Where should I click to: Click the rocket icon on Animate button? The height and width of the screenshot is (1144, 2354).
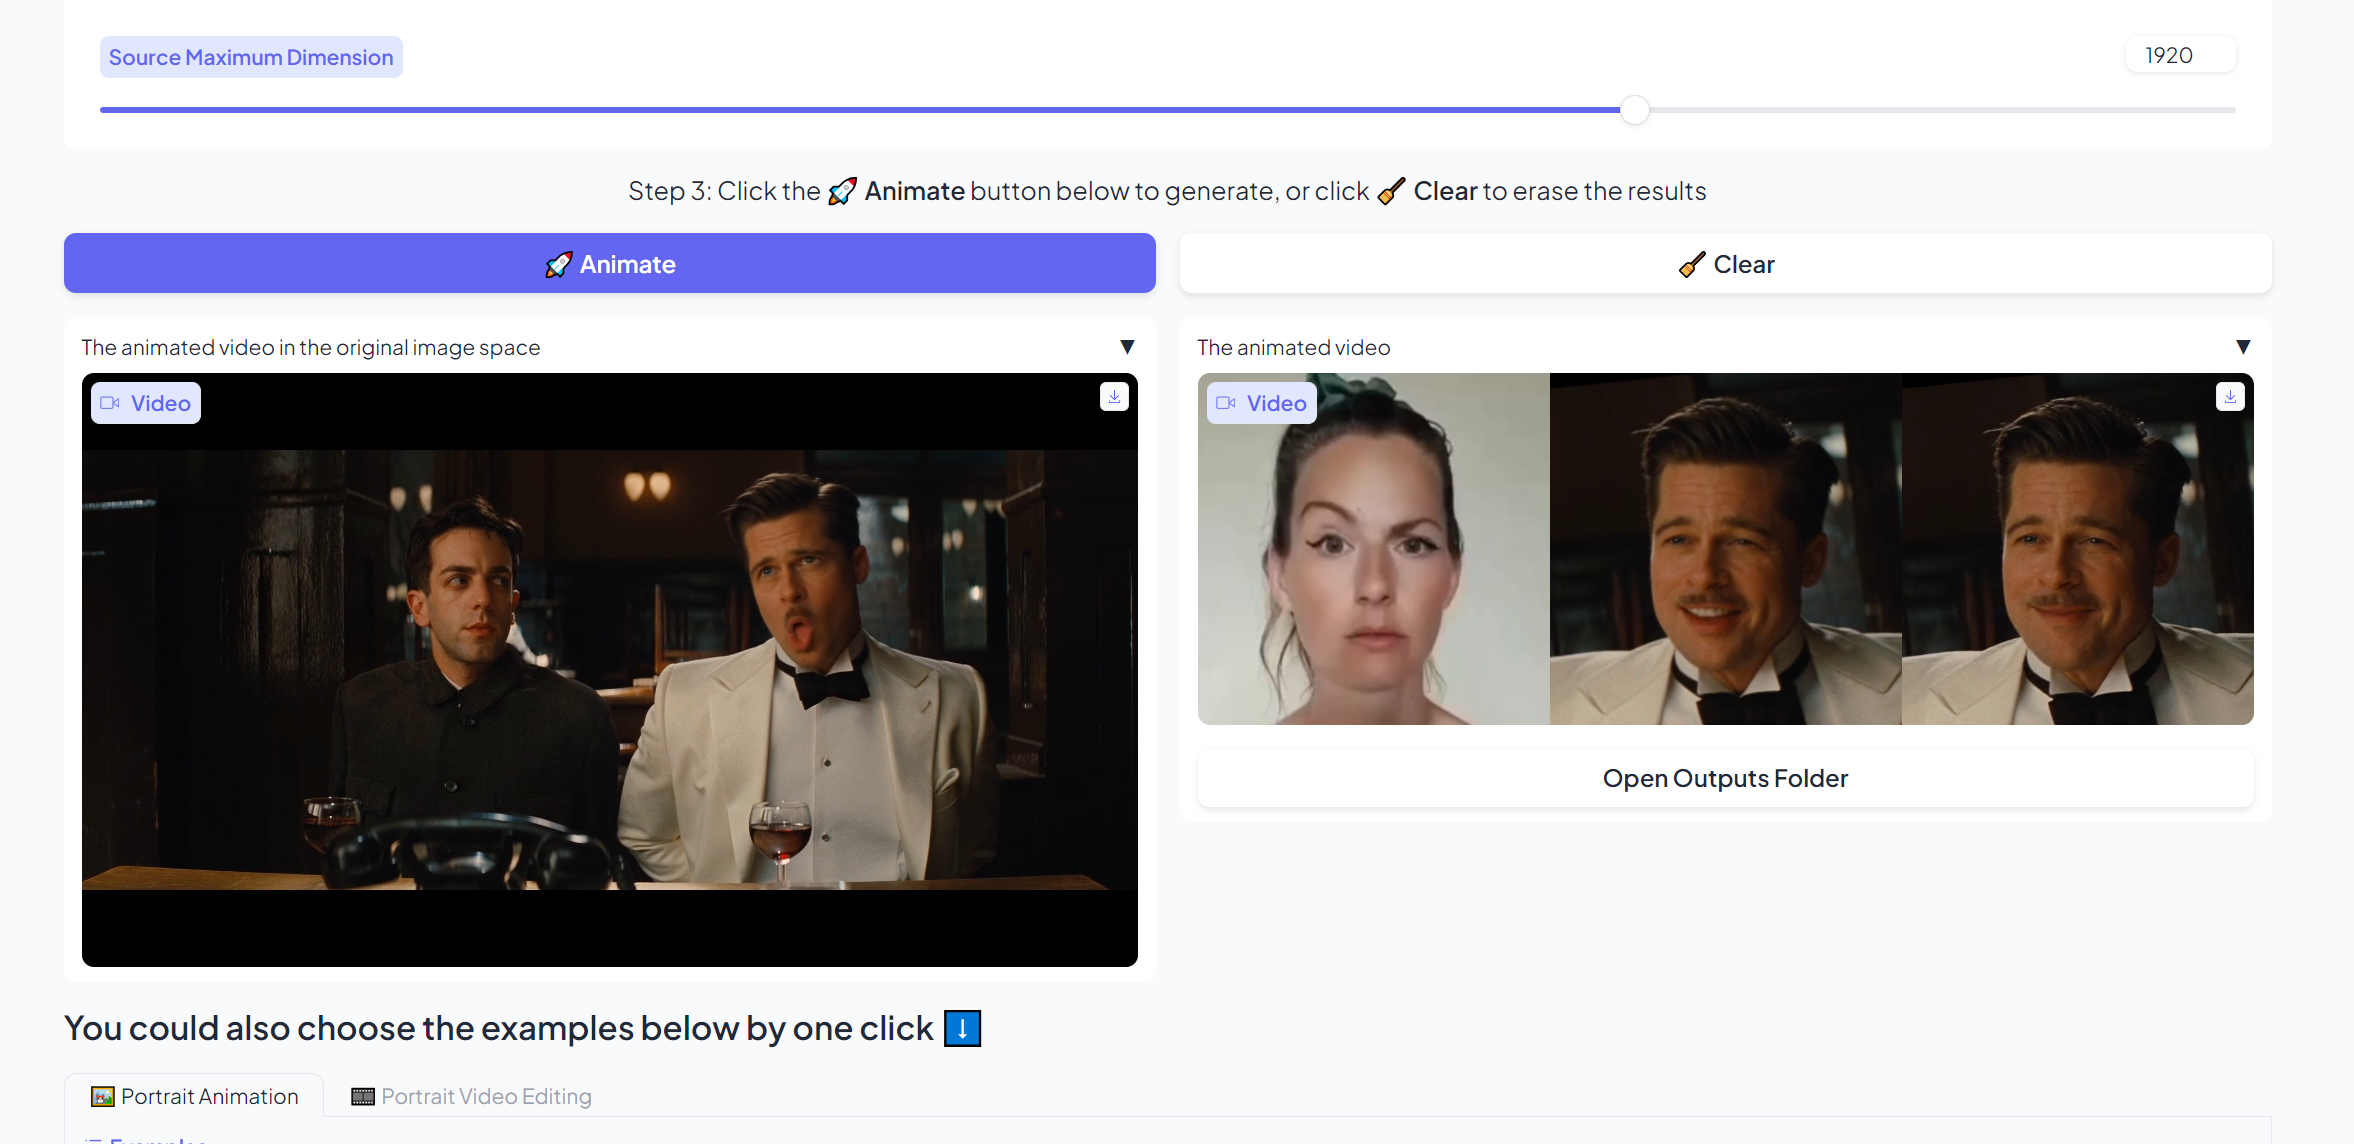(x=558, y=264)
